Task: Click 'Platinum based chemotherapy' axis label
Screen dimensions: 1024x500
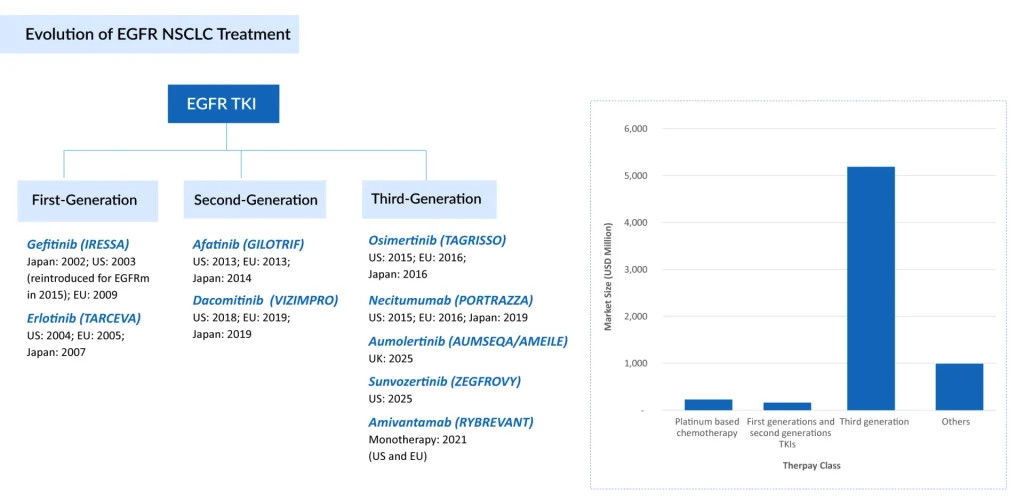Action: (x=707, y=428)
